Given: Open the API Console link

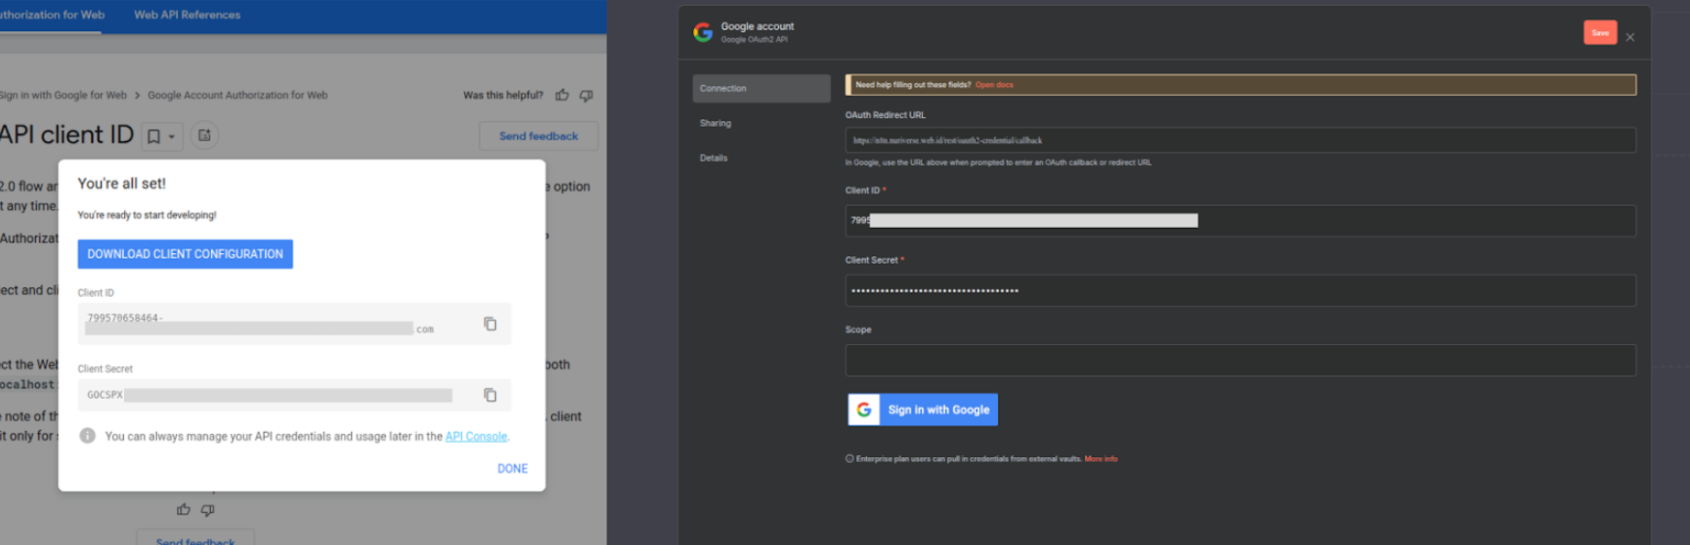Looking at the screenshot, I should pyautogui.click(x=476, y=436).
